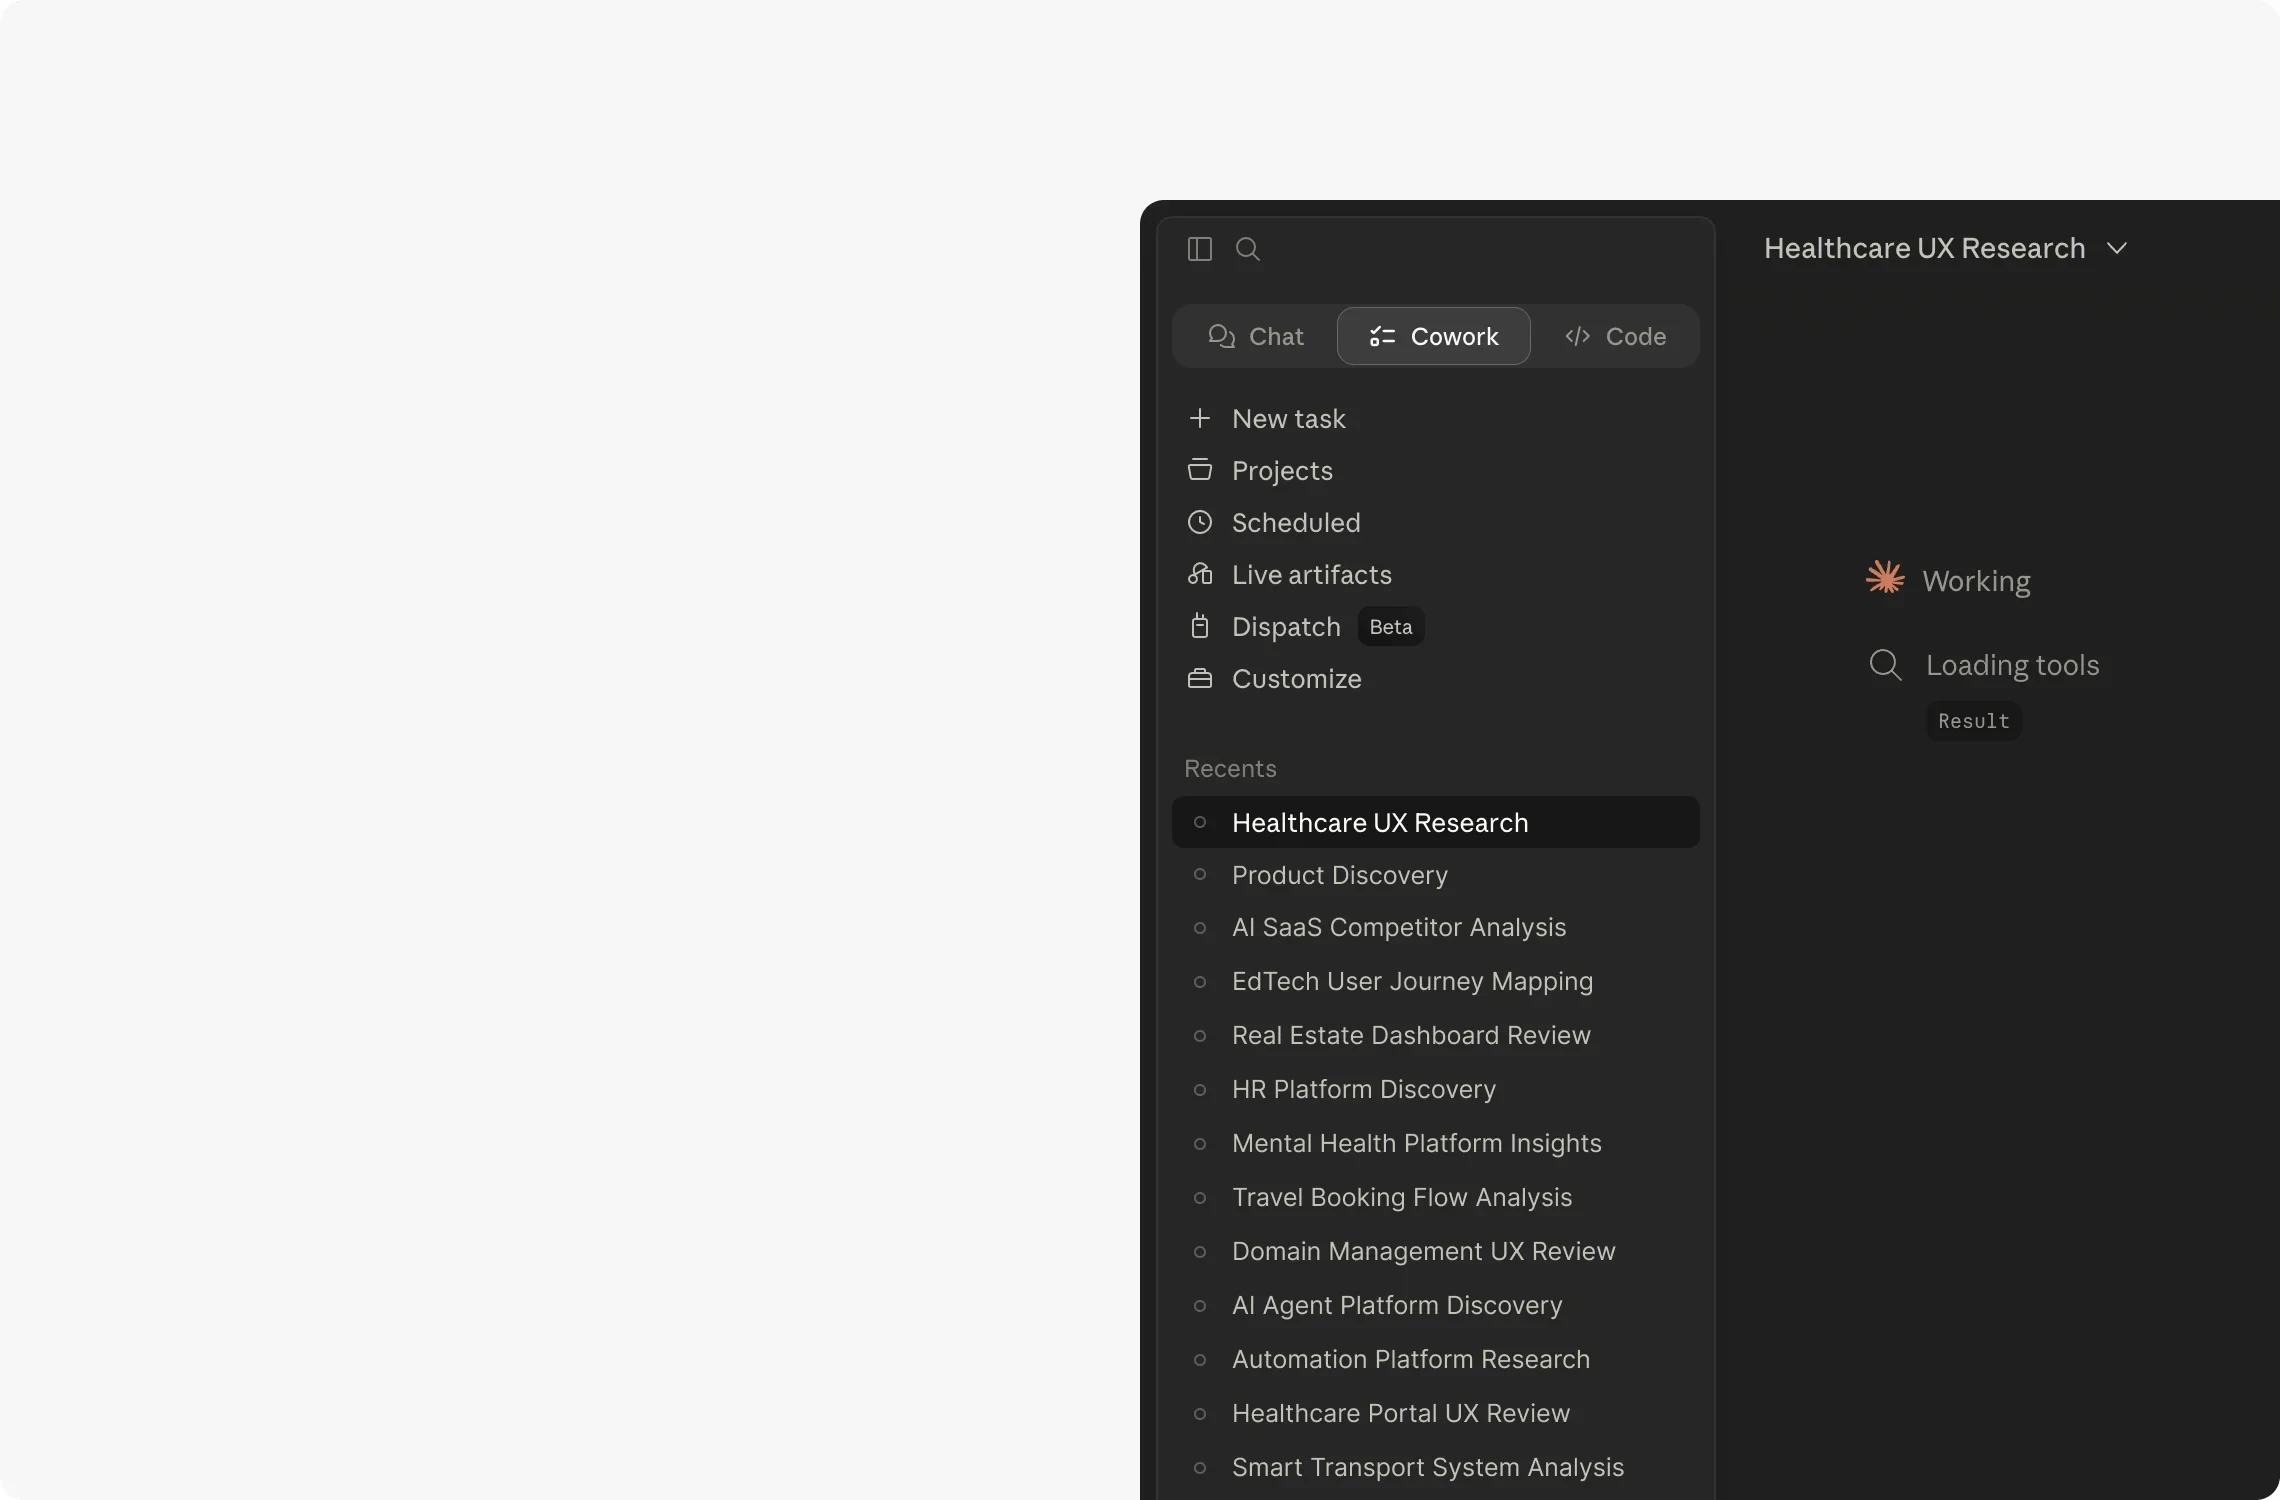Select the Cowork tab
This screenshot has width=2280, height=1500.
[1433, 336]
